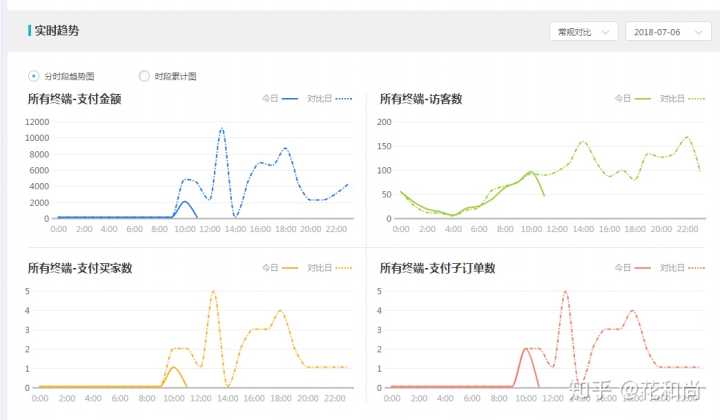Viewport: 720px width, 420px height.
Task: Click the yellow peak in 支付买家数 chart
Action: pyautogui.click(x=213, y=292)
